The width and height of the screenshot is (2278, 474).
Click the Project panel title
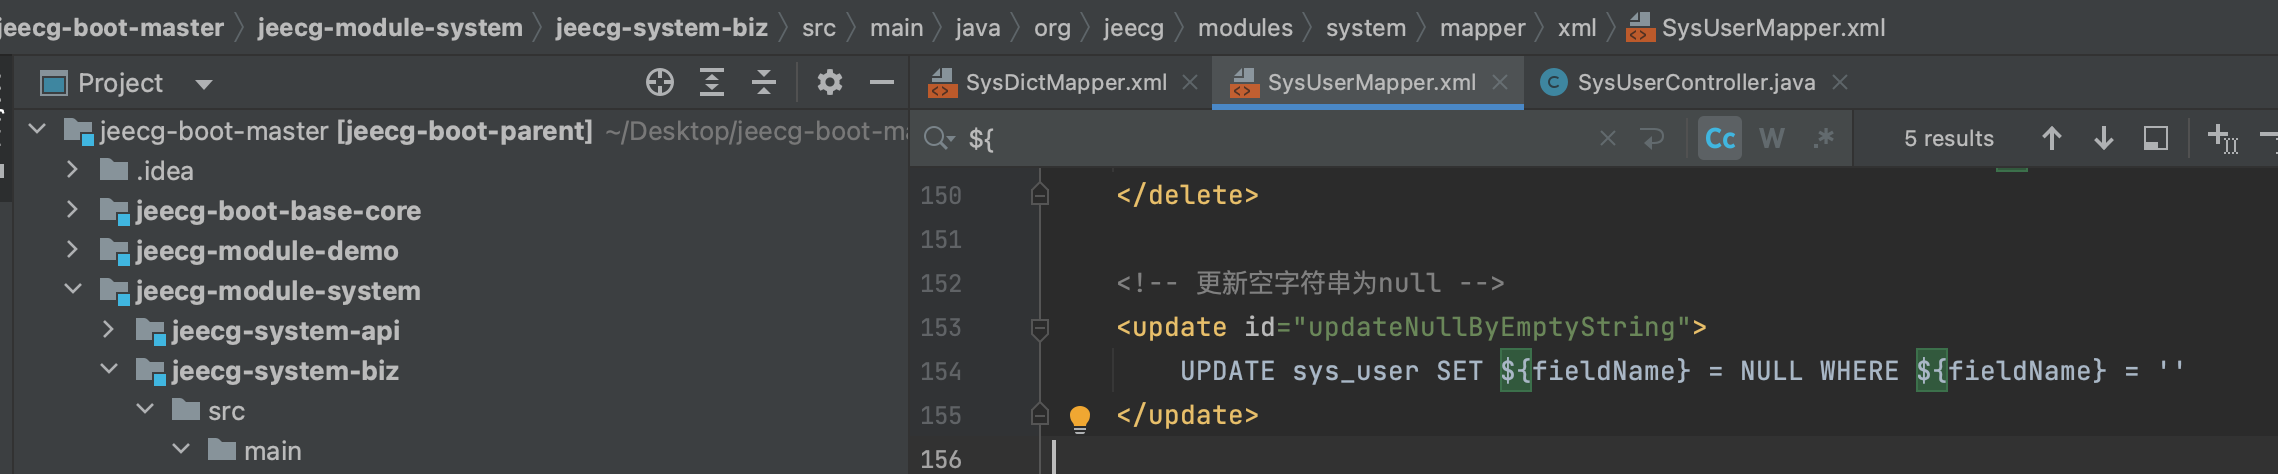coord(120,83)
